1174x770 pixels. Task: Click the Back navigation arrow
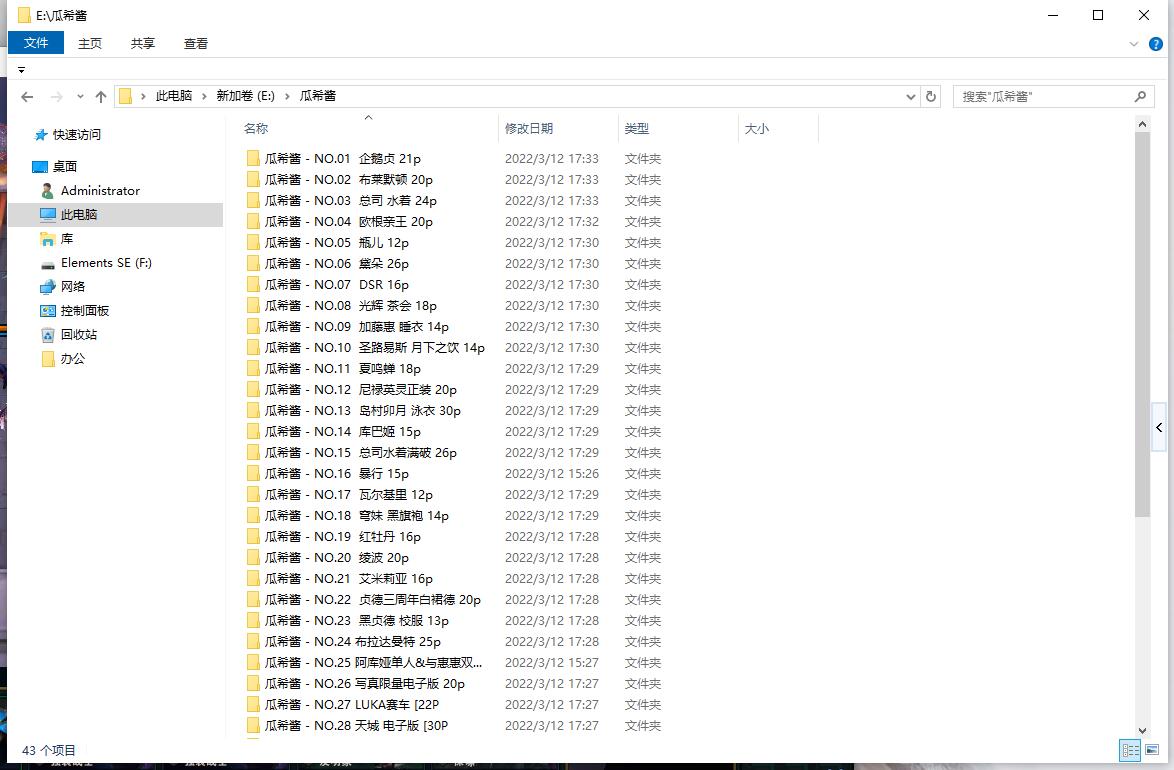point(28,97)
